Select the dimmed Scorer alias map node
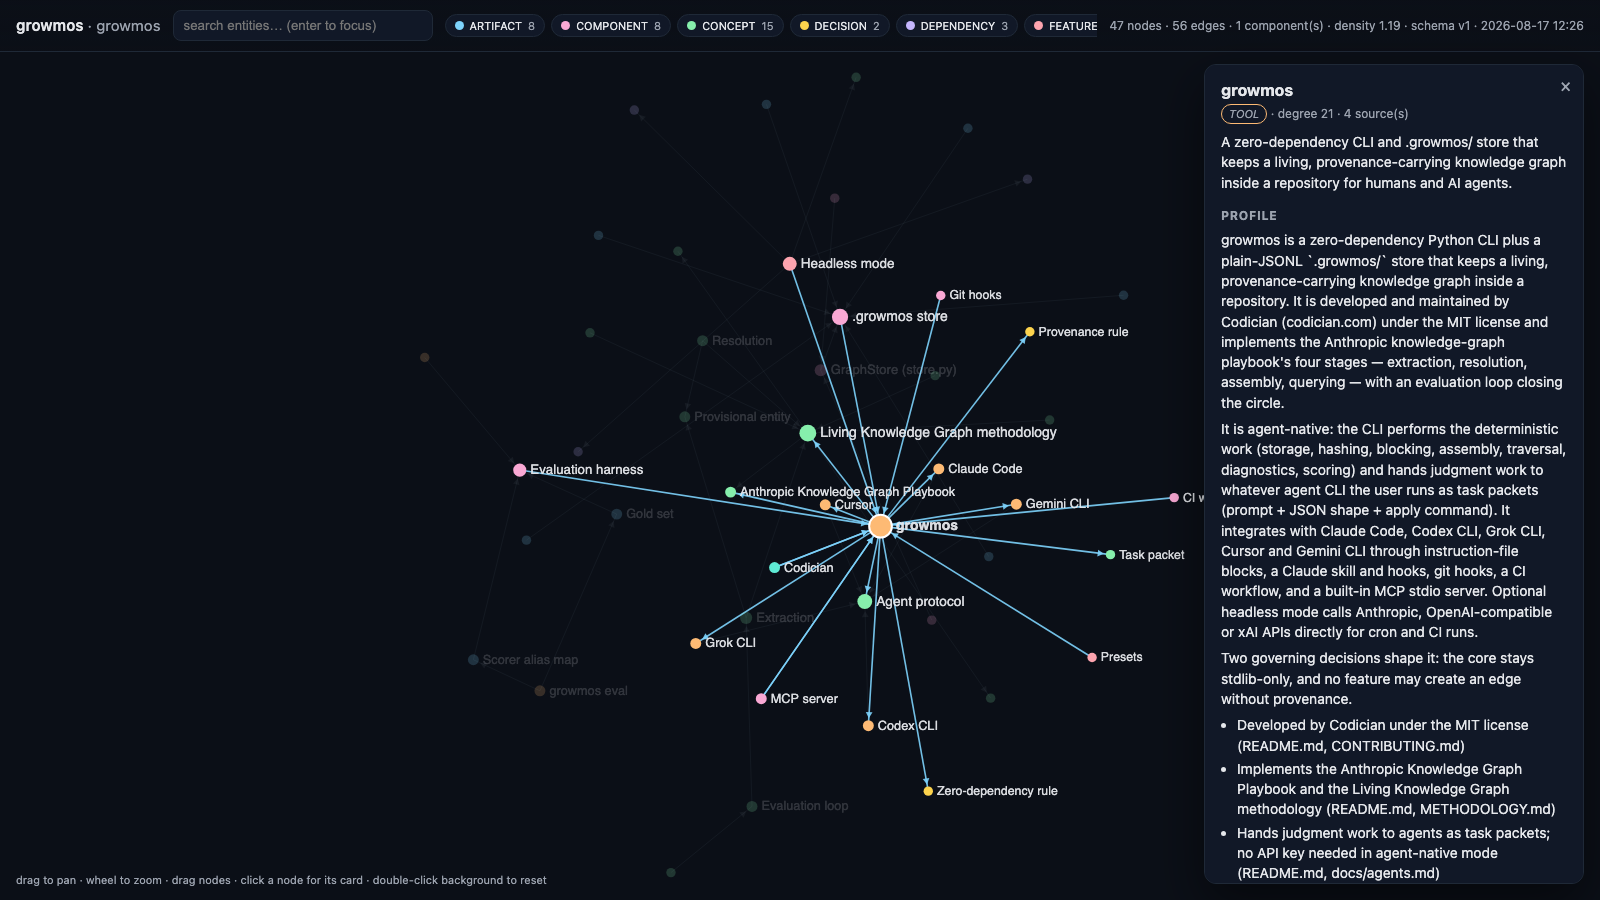Viewport: 1600px width, 900px height. click(x=473, y=660)
